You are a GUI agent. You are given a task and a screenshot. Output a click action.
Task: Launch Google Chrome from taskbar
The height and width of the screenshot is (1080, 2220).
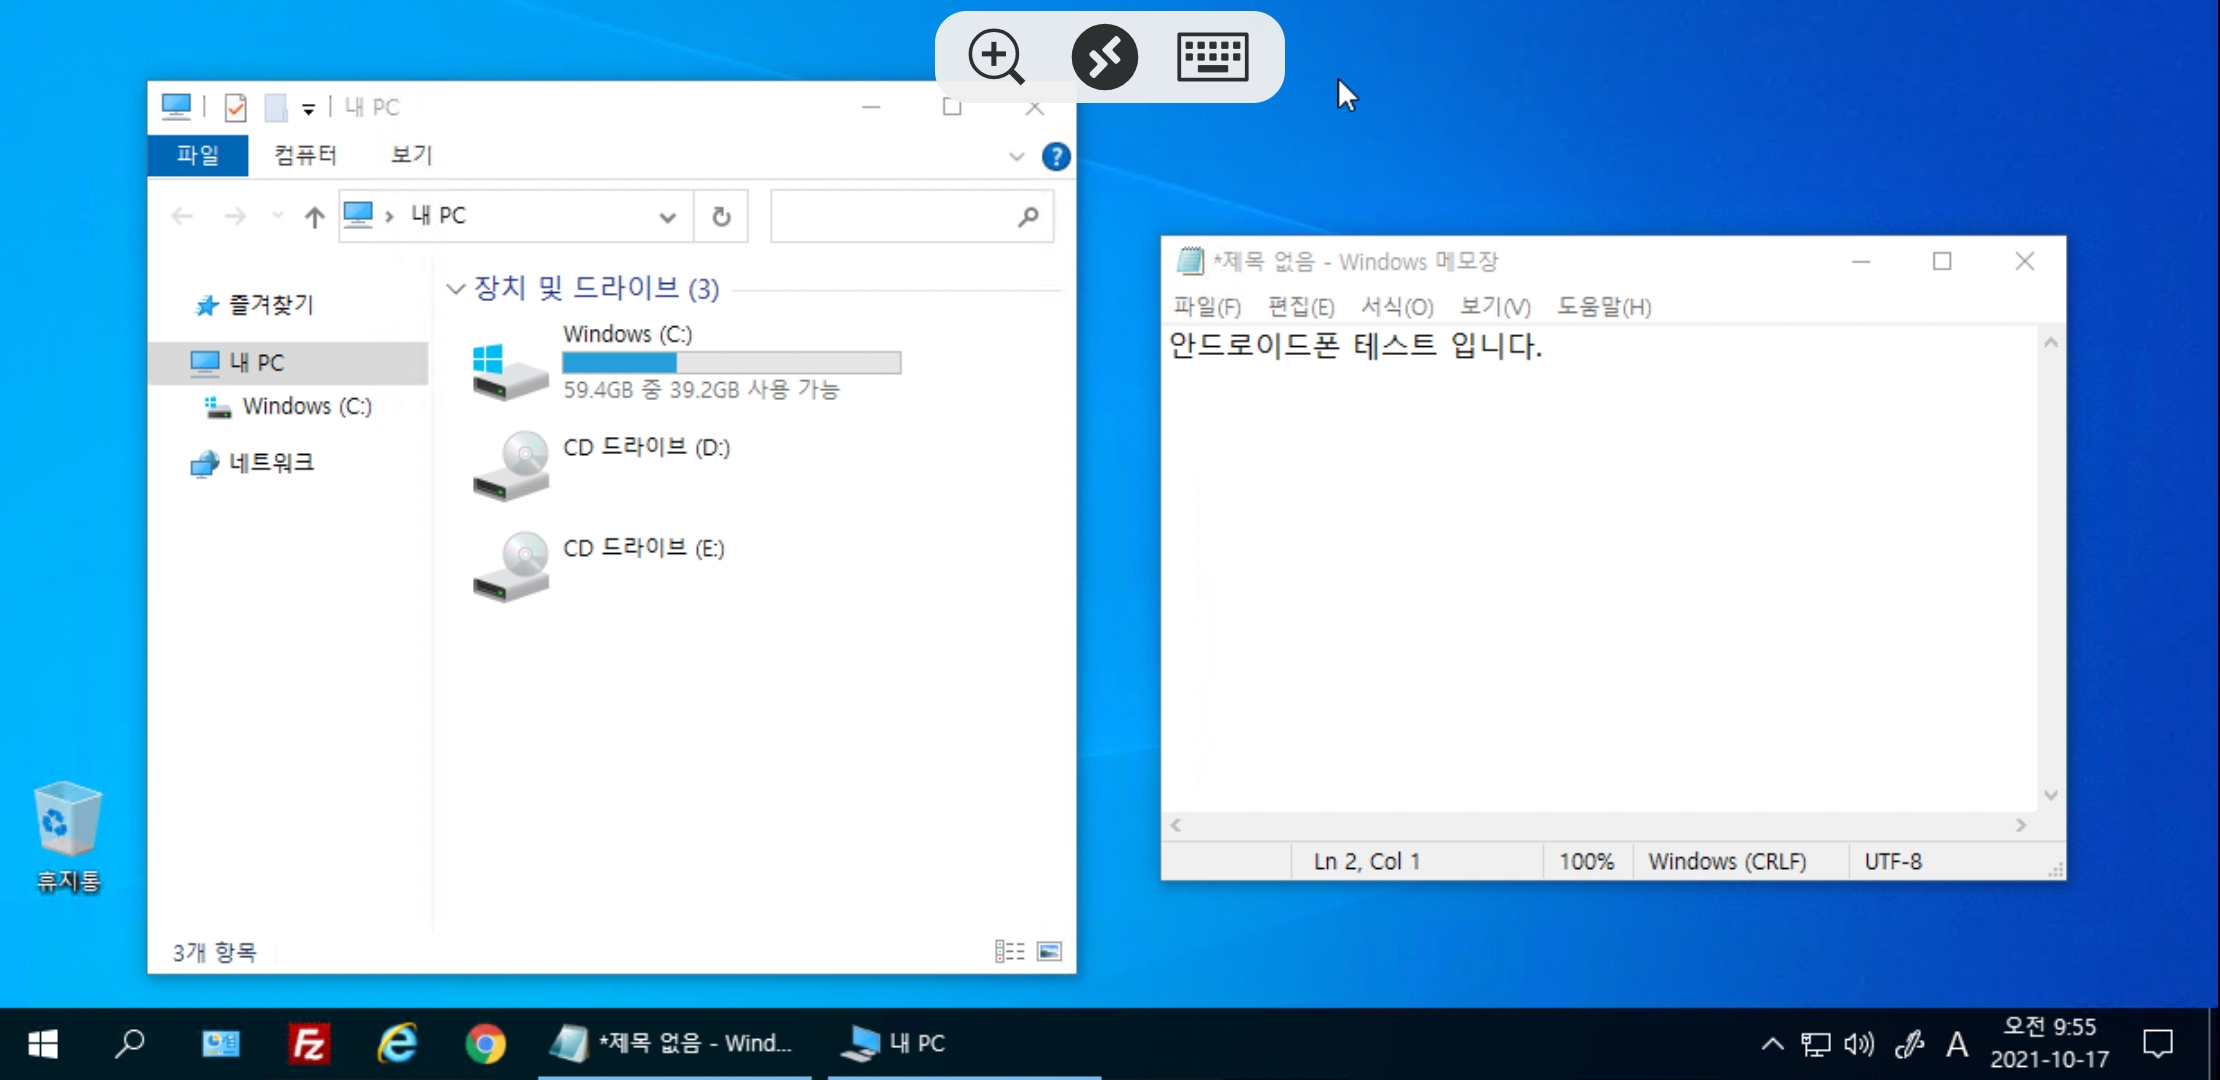(485, 1044)
